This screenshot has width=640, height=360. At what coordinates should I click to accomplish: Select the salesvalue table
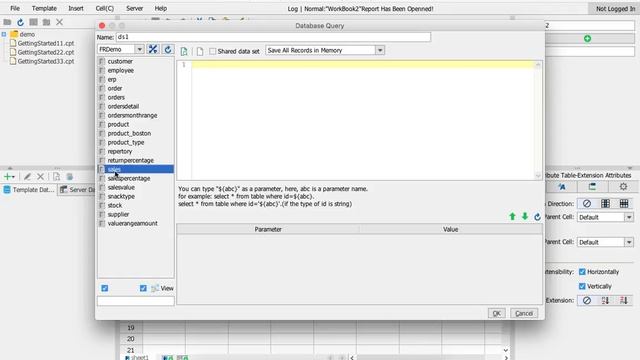(121, 187)
